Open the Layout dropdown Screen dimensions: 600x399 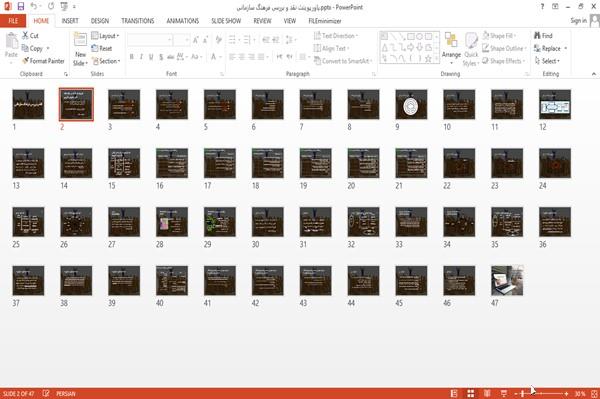pos(105,36)
